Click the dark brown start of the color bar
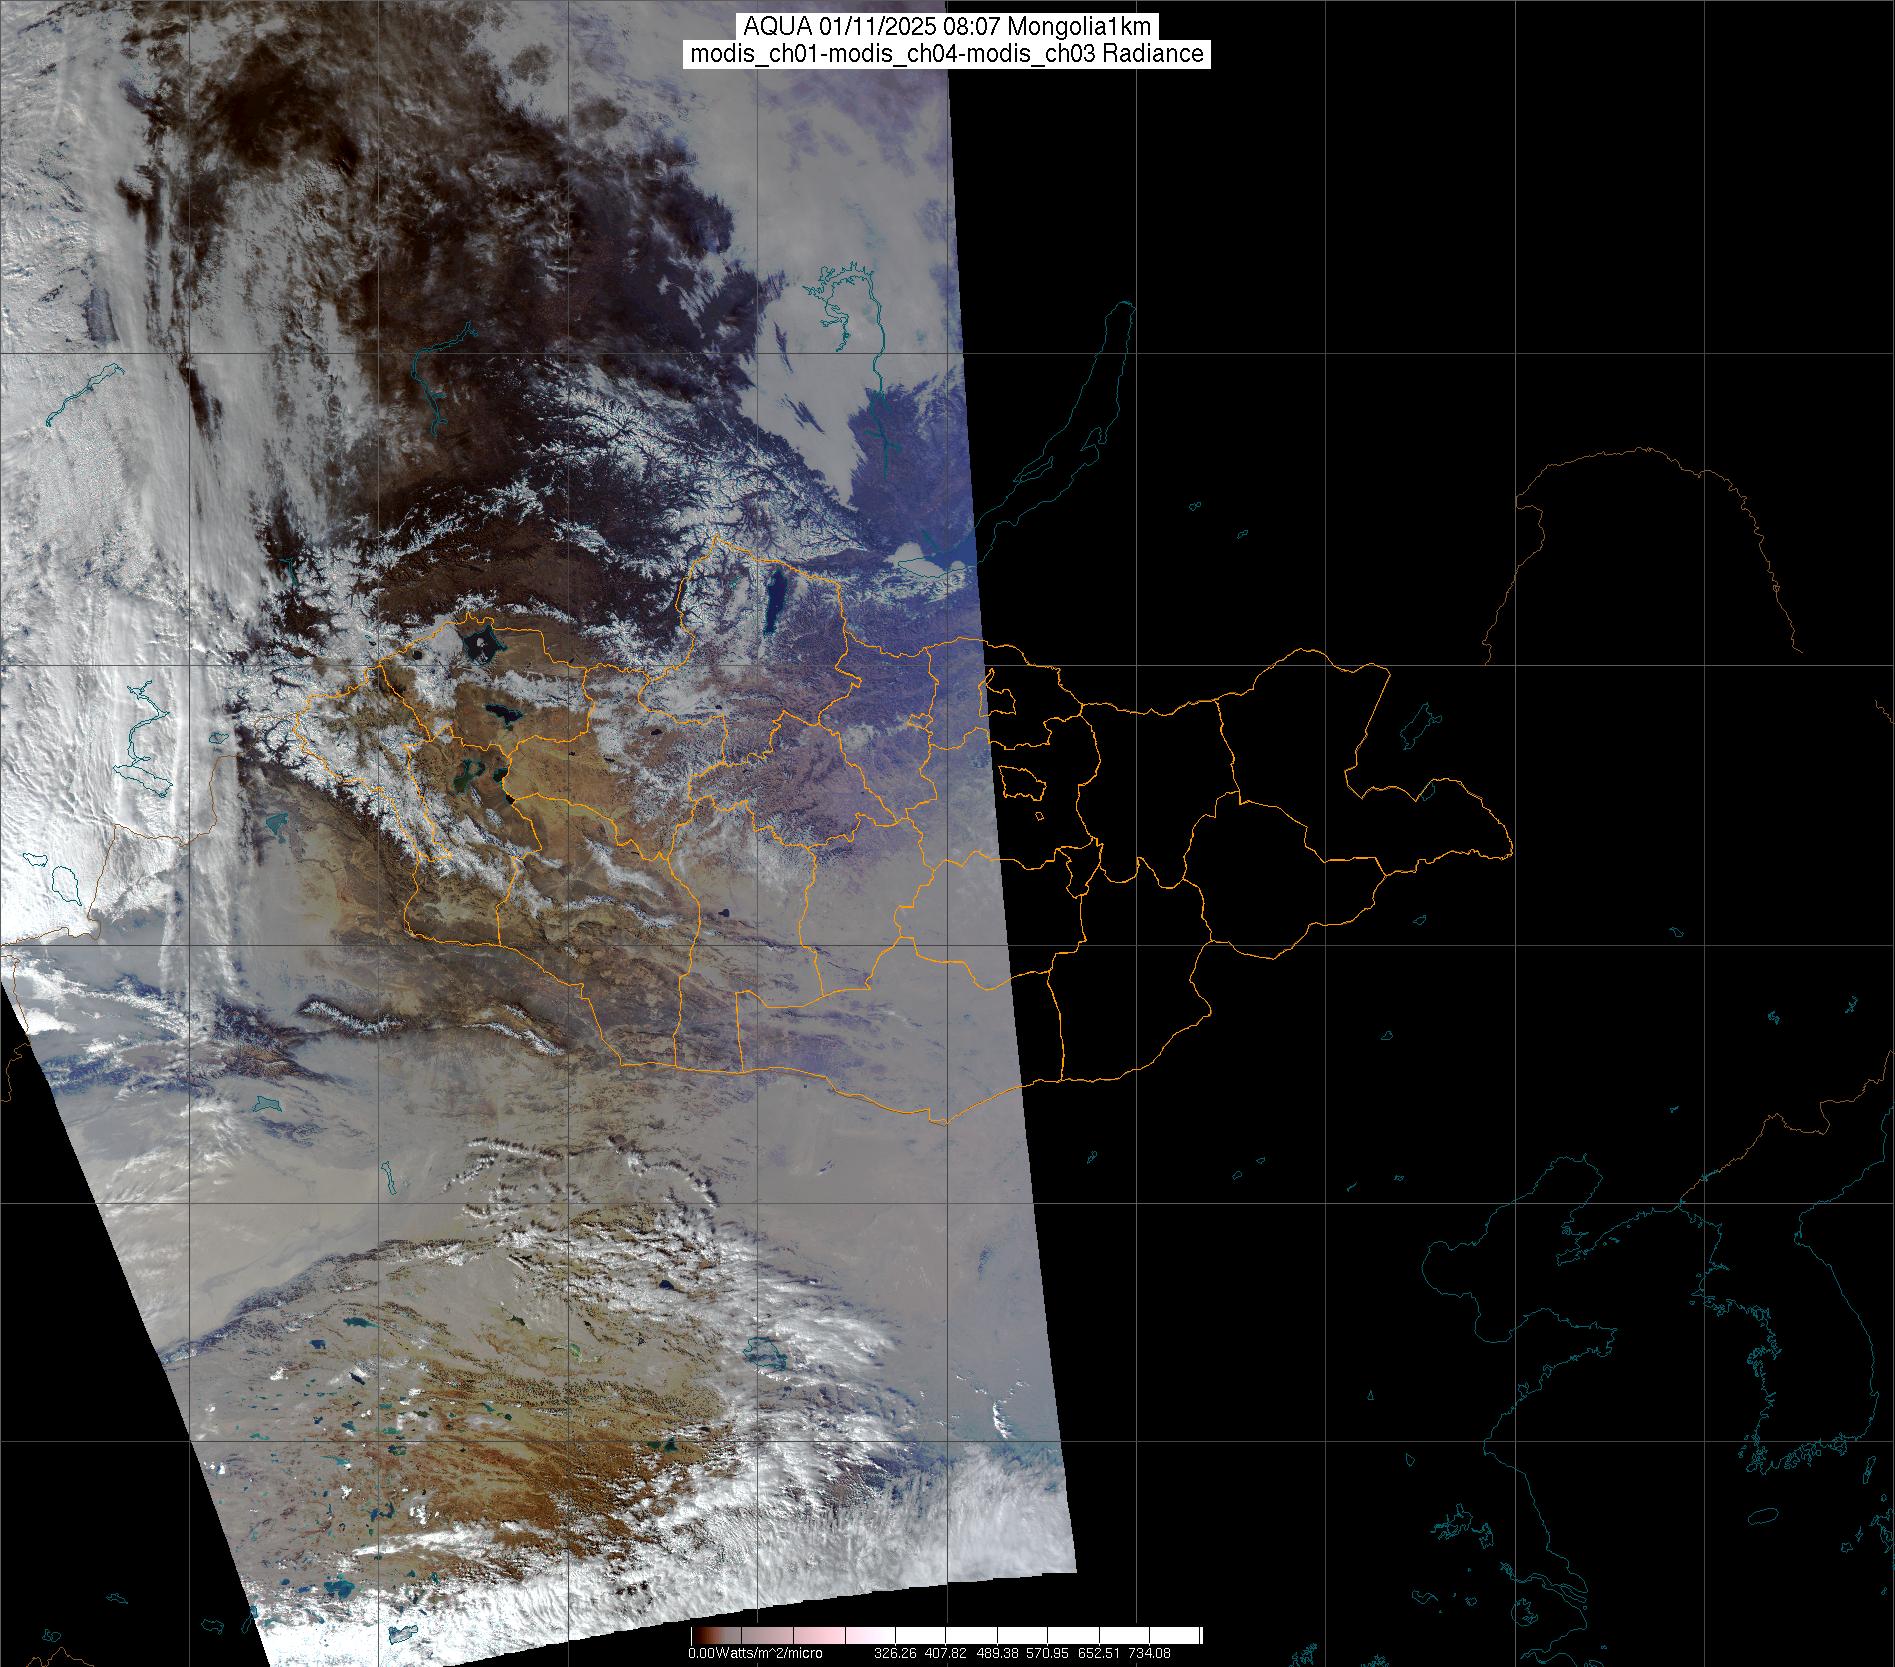The height and width of the screenshot is (1667, 1895). click(x=698, y=1636)
